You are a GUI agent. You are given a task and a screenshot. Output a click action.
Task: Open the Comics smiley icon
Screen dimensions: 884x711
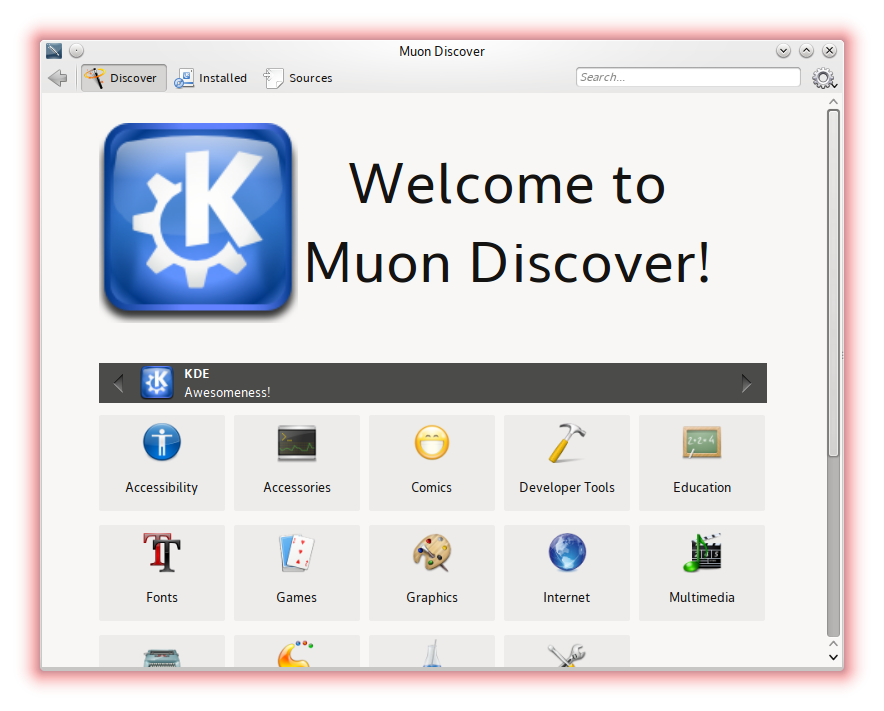[432, 443]
